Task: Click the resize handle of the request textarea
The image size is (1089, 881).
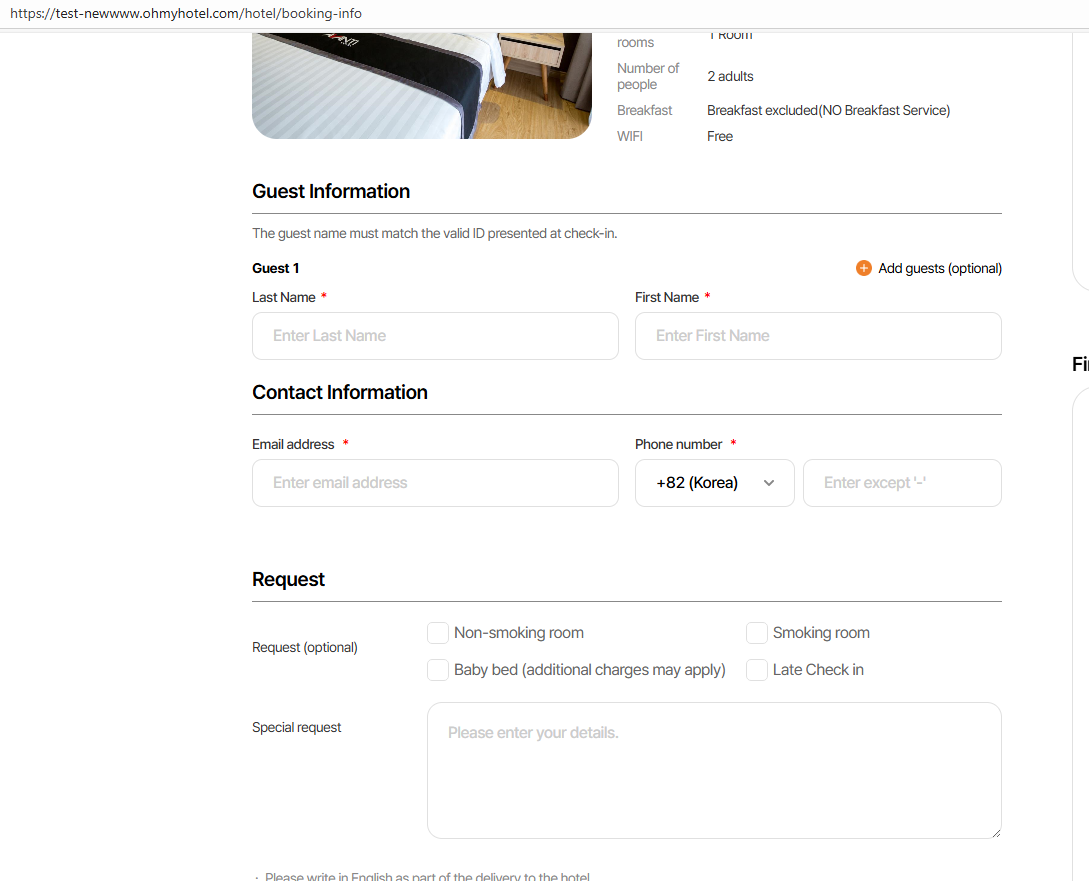Action: tap(995, 832)
